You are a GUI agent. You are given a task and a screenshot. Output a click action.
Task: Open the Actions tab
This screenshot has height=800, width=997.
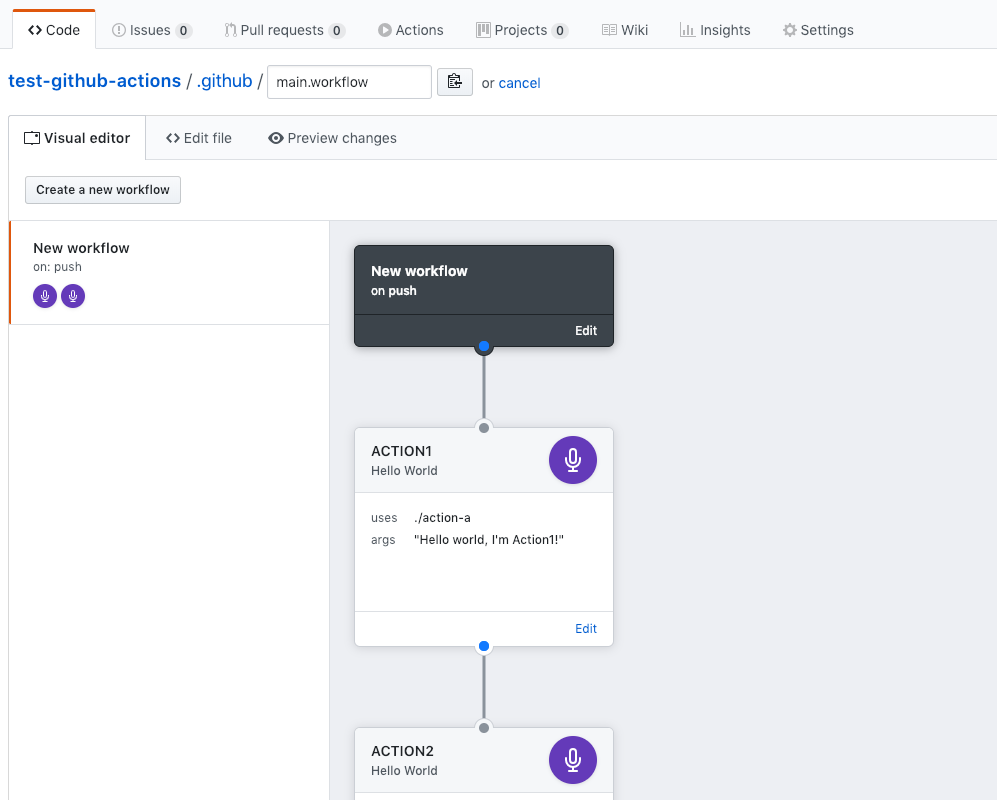[x=411, y=30]
